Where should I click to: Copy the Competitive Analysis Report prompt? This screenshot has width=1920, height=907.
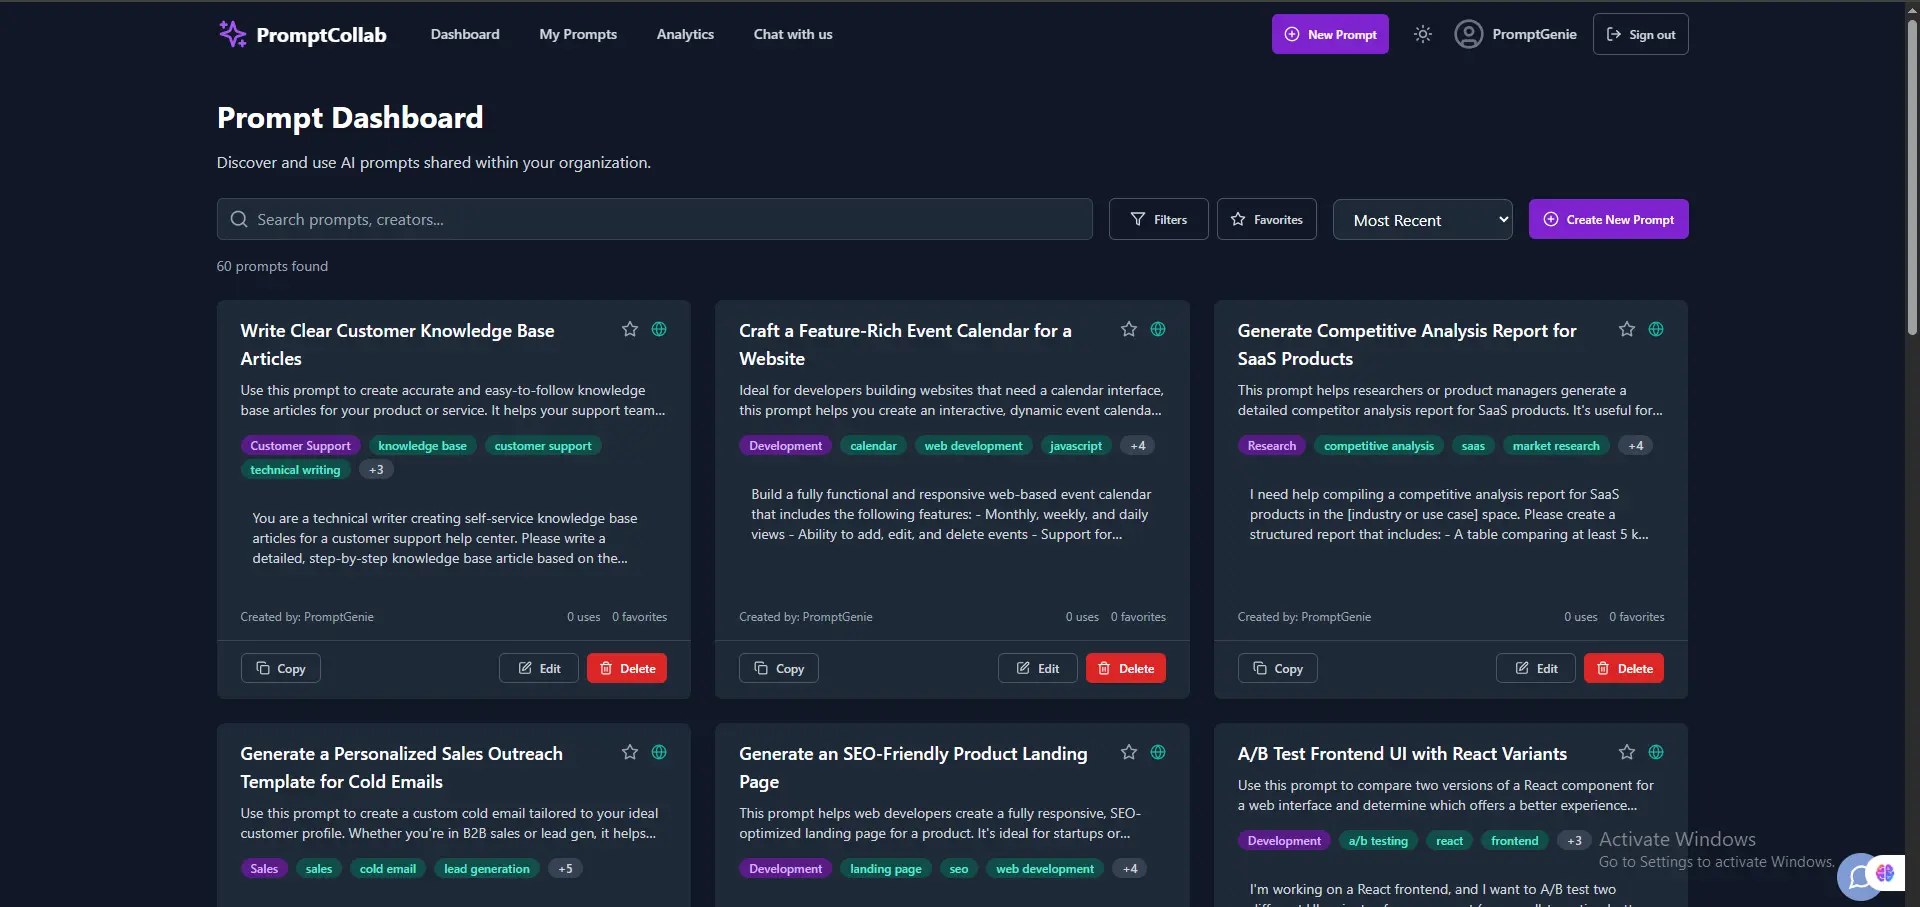(x=1277, y=668)
